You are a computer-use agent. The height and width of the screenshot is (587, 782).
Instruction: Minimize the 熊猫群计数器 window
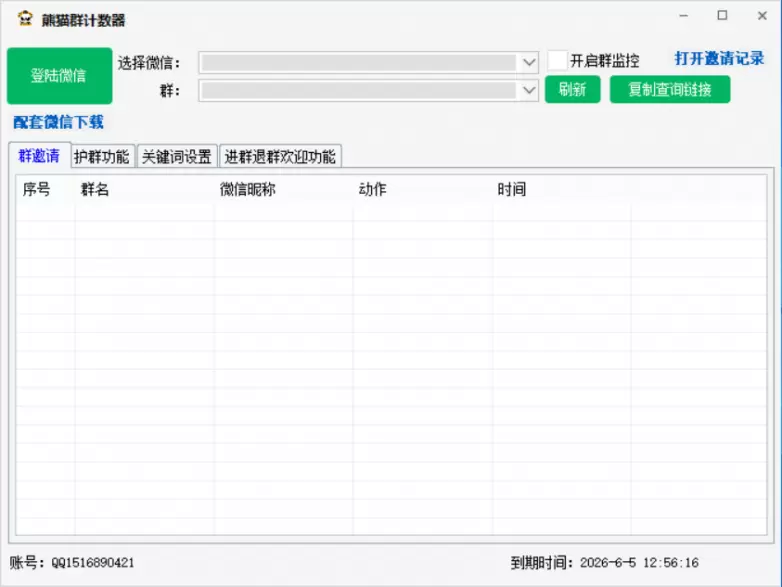tap(684, 17)
